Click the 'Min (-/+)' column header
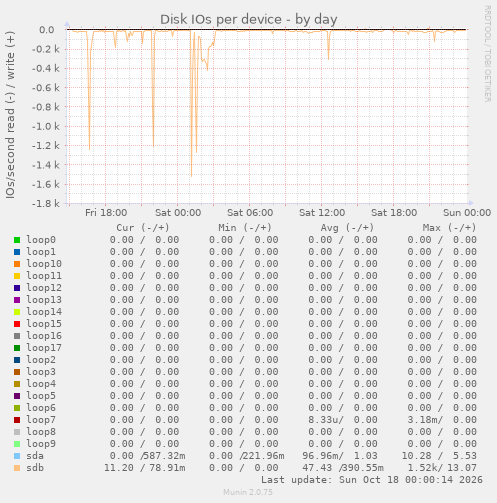Image resolution: width=497 pixels, height=503 pixels. coord(245,228)
